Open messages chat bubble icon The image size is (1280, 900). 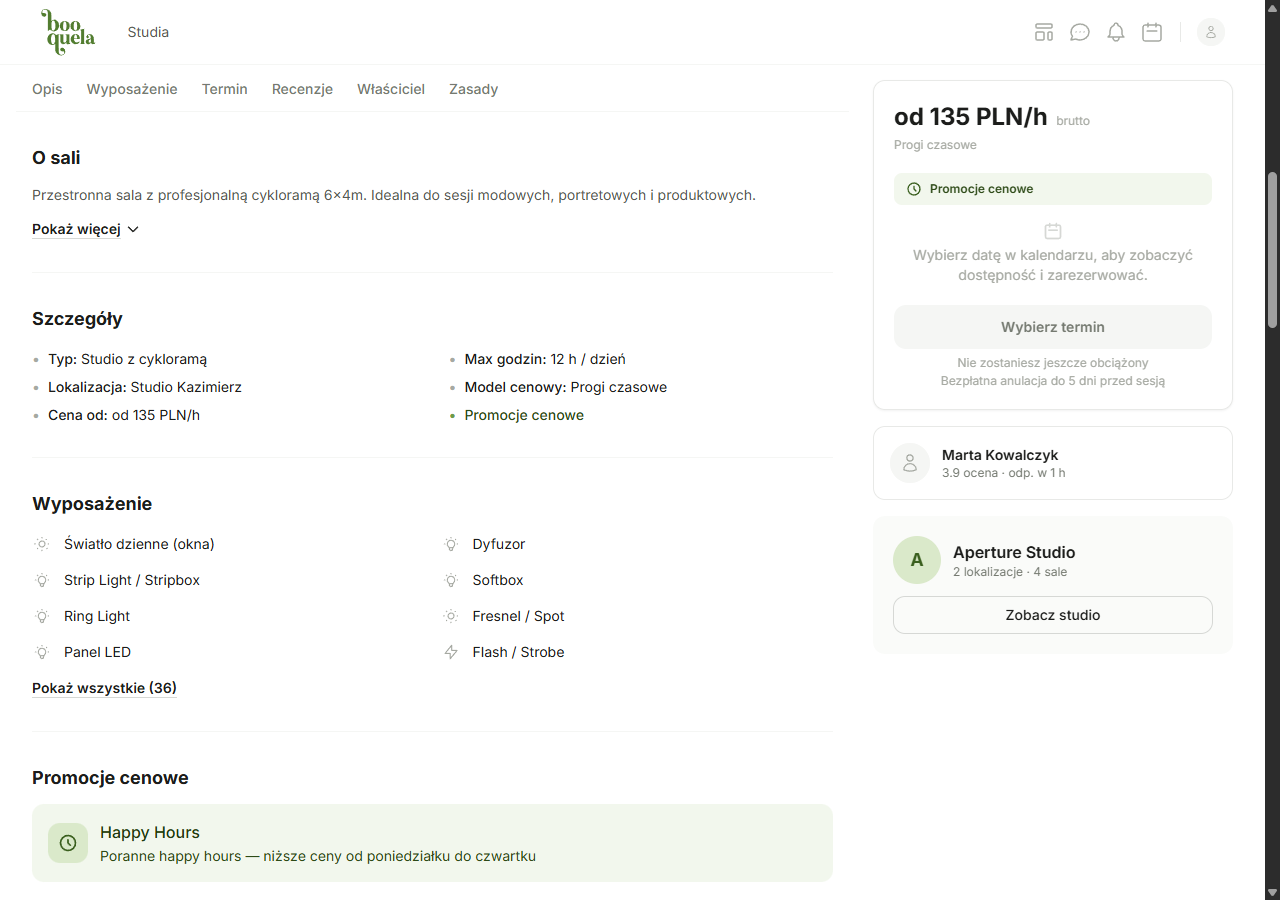click(x=1080, y=32)
